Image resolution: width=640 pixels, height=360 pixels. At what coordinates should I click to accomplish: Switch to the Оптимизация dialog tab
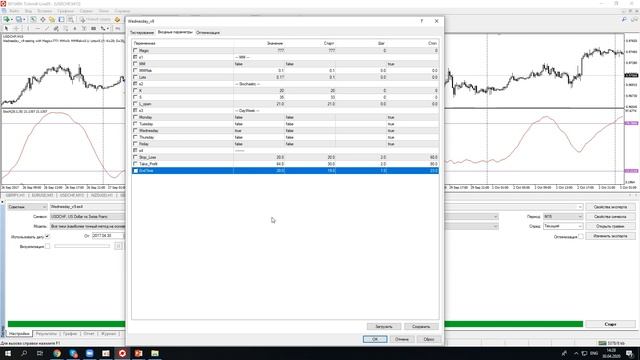(x=208, y=32)
